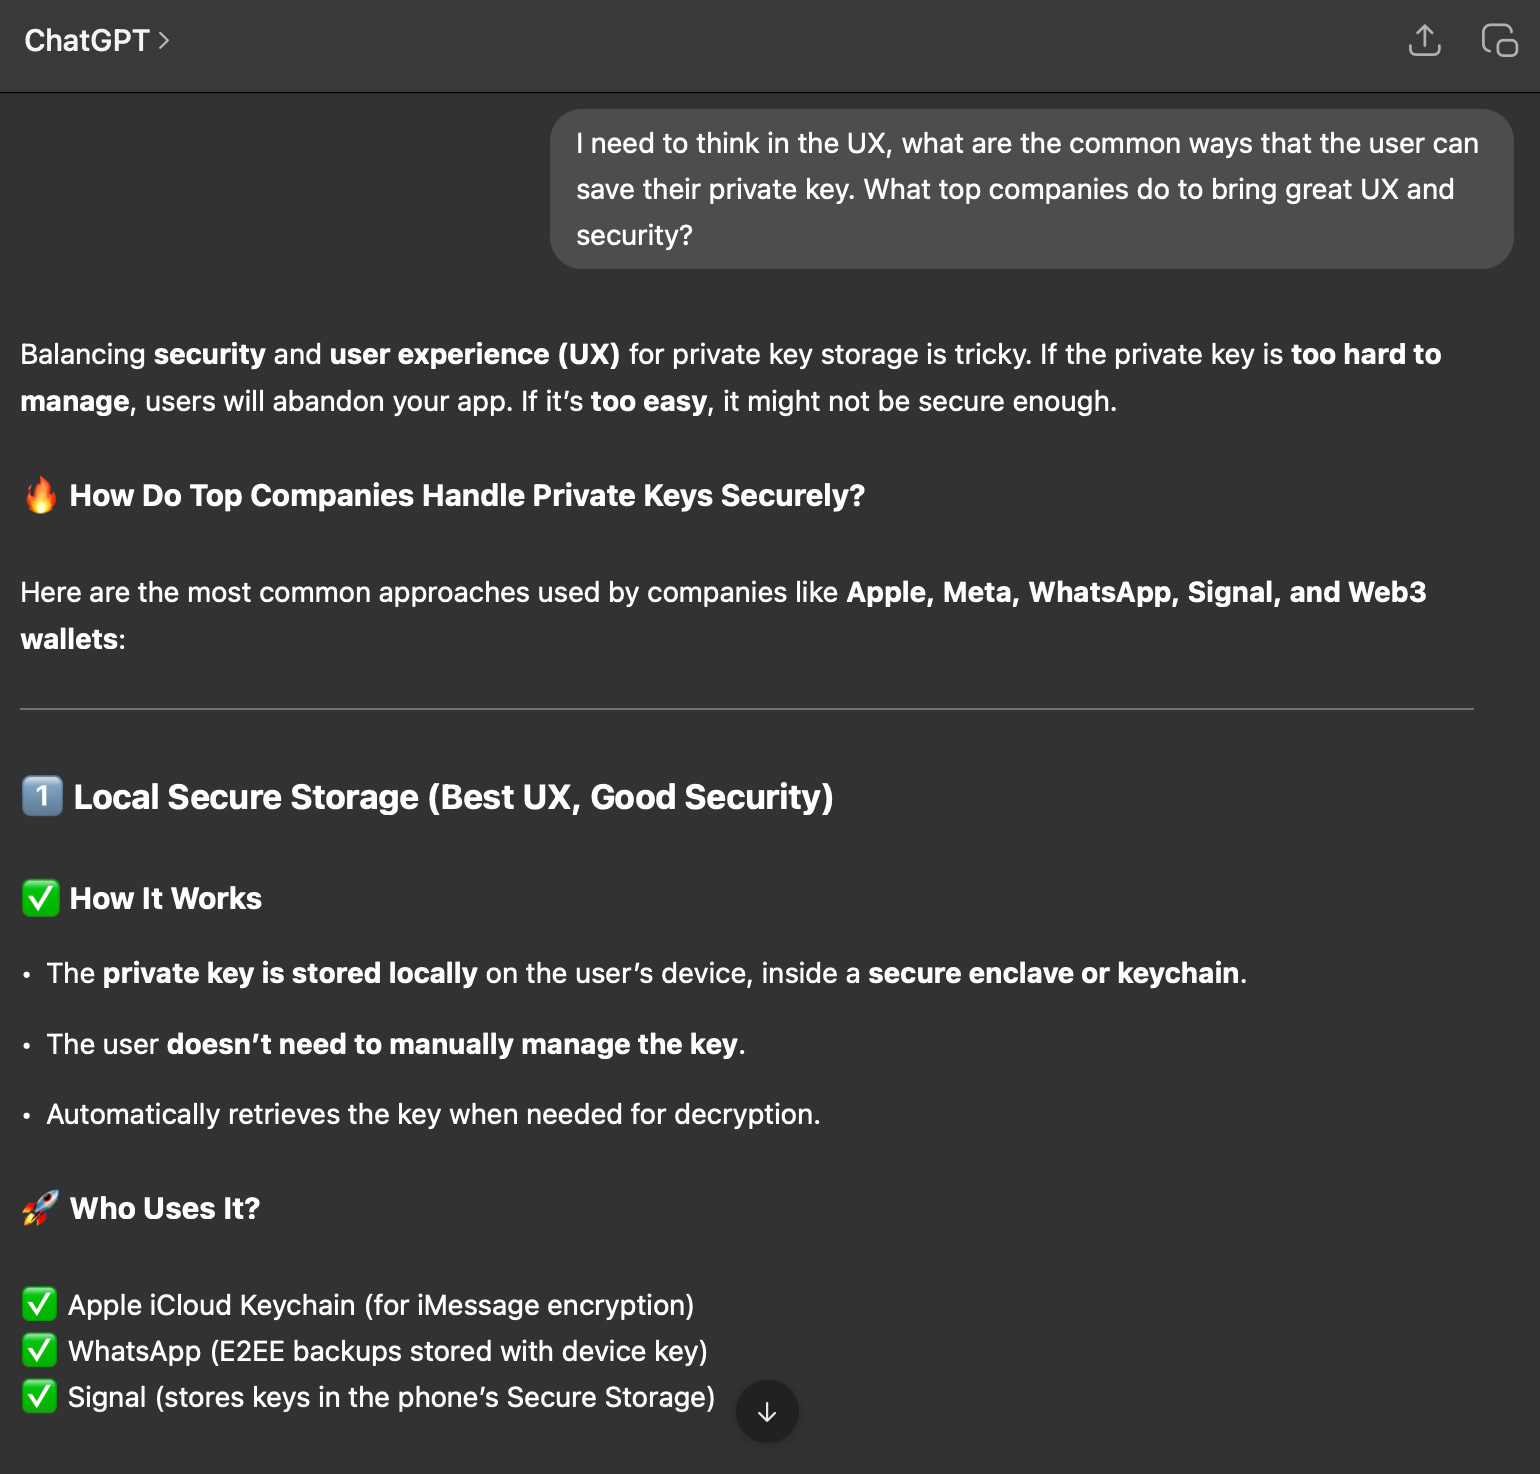
Task: Click the share/upload icon in header
Action: coord(1424,40)
